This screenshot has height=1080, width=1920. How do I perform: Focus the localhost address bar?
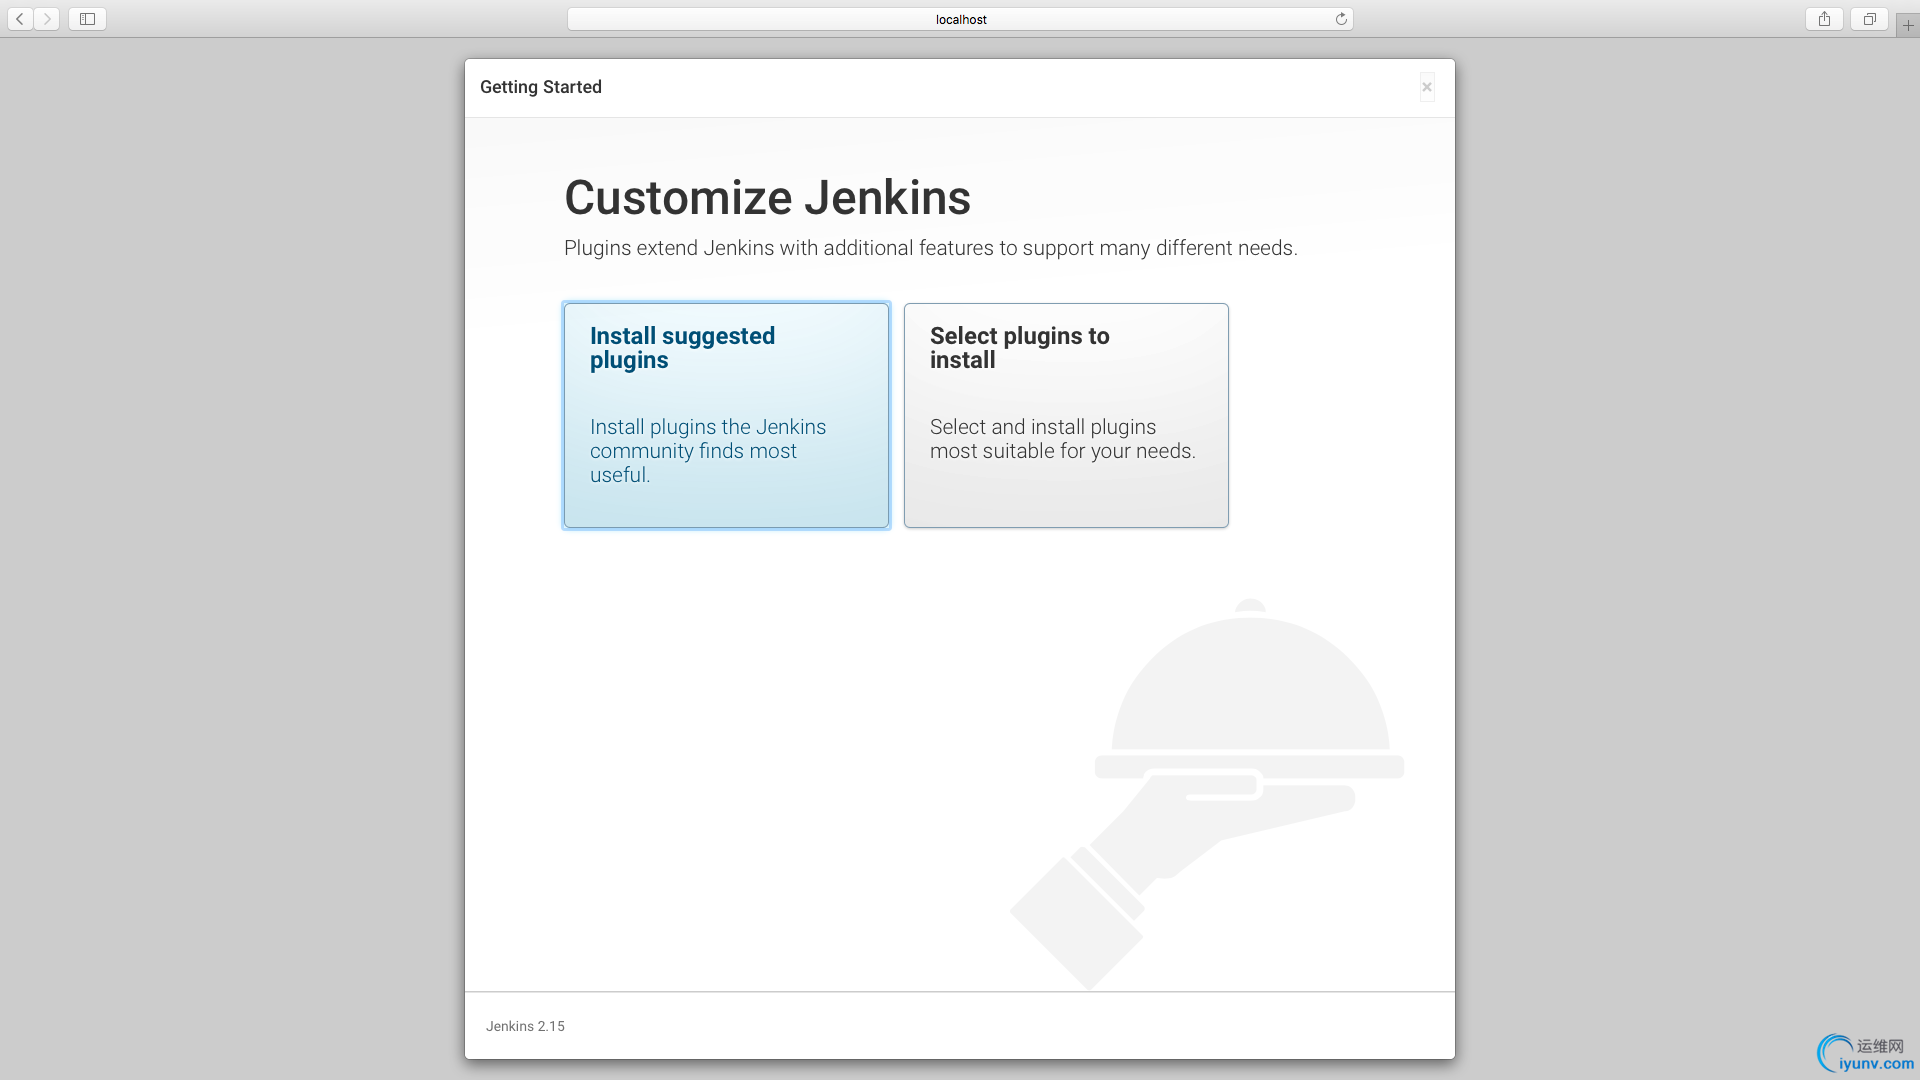point(960,19)
